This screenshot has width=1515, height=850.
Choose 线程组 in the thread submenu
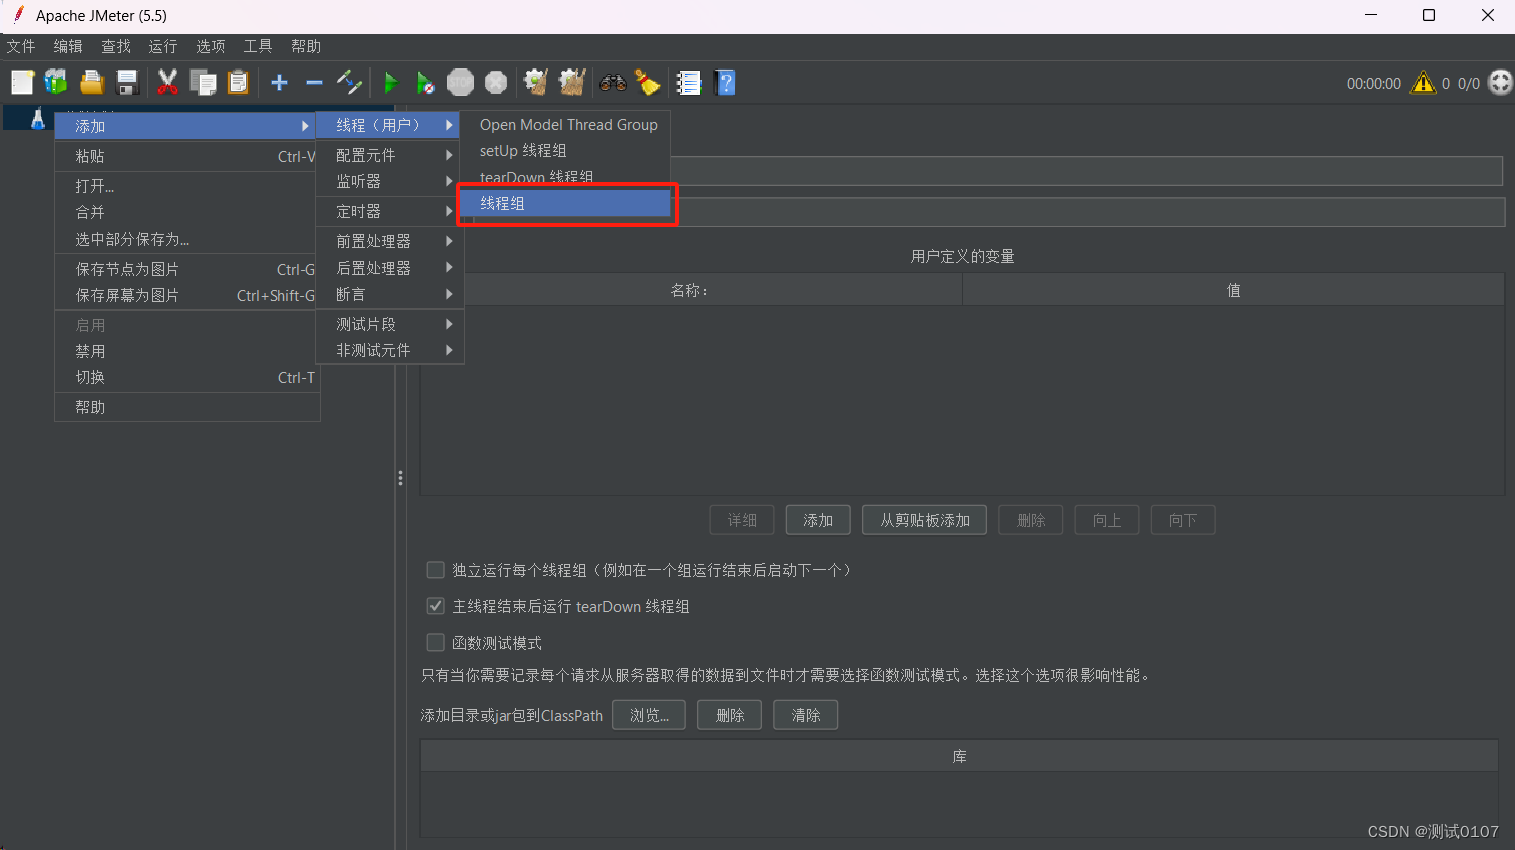click(x=565, y=203)
